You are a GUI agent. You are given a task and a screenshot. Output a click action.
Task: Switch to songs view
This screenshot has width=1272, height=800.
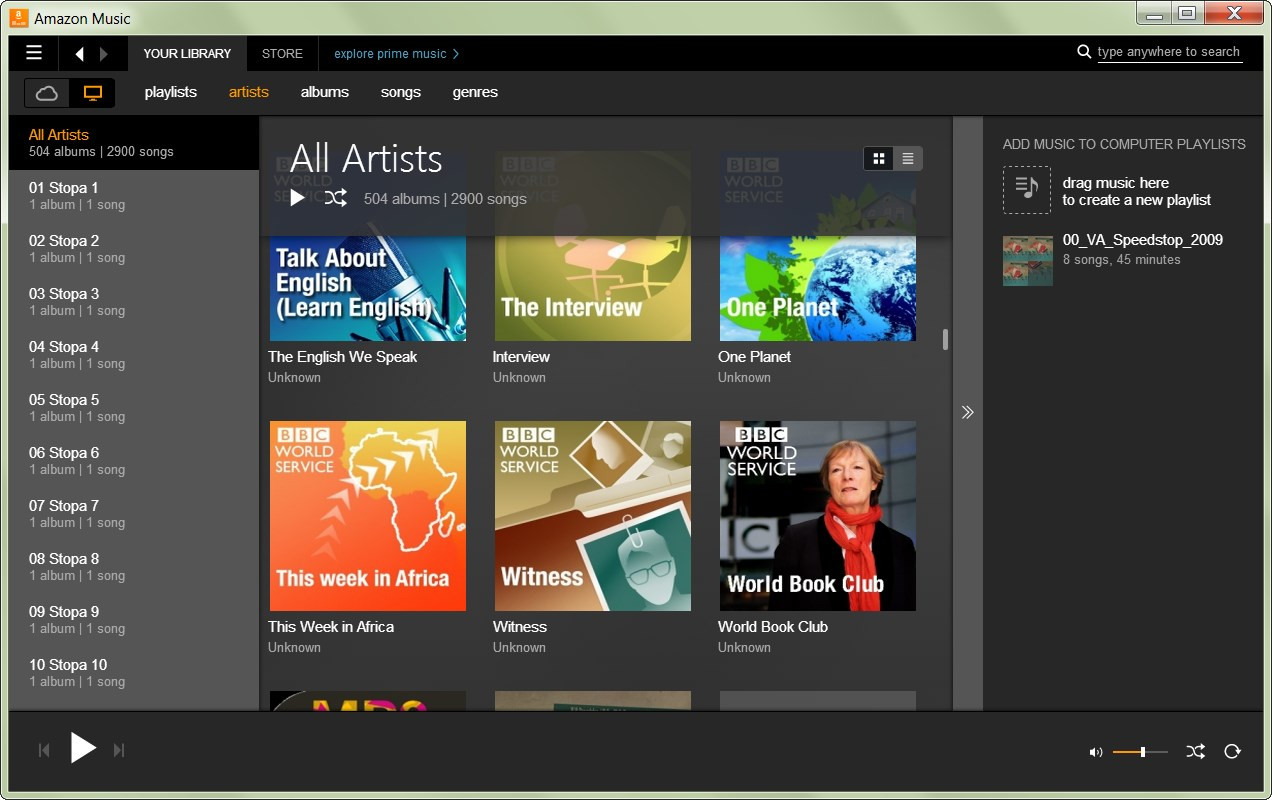pyautogui.click(x=401, y=92)
